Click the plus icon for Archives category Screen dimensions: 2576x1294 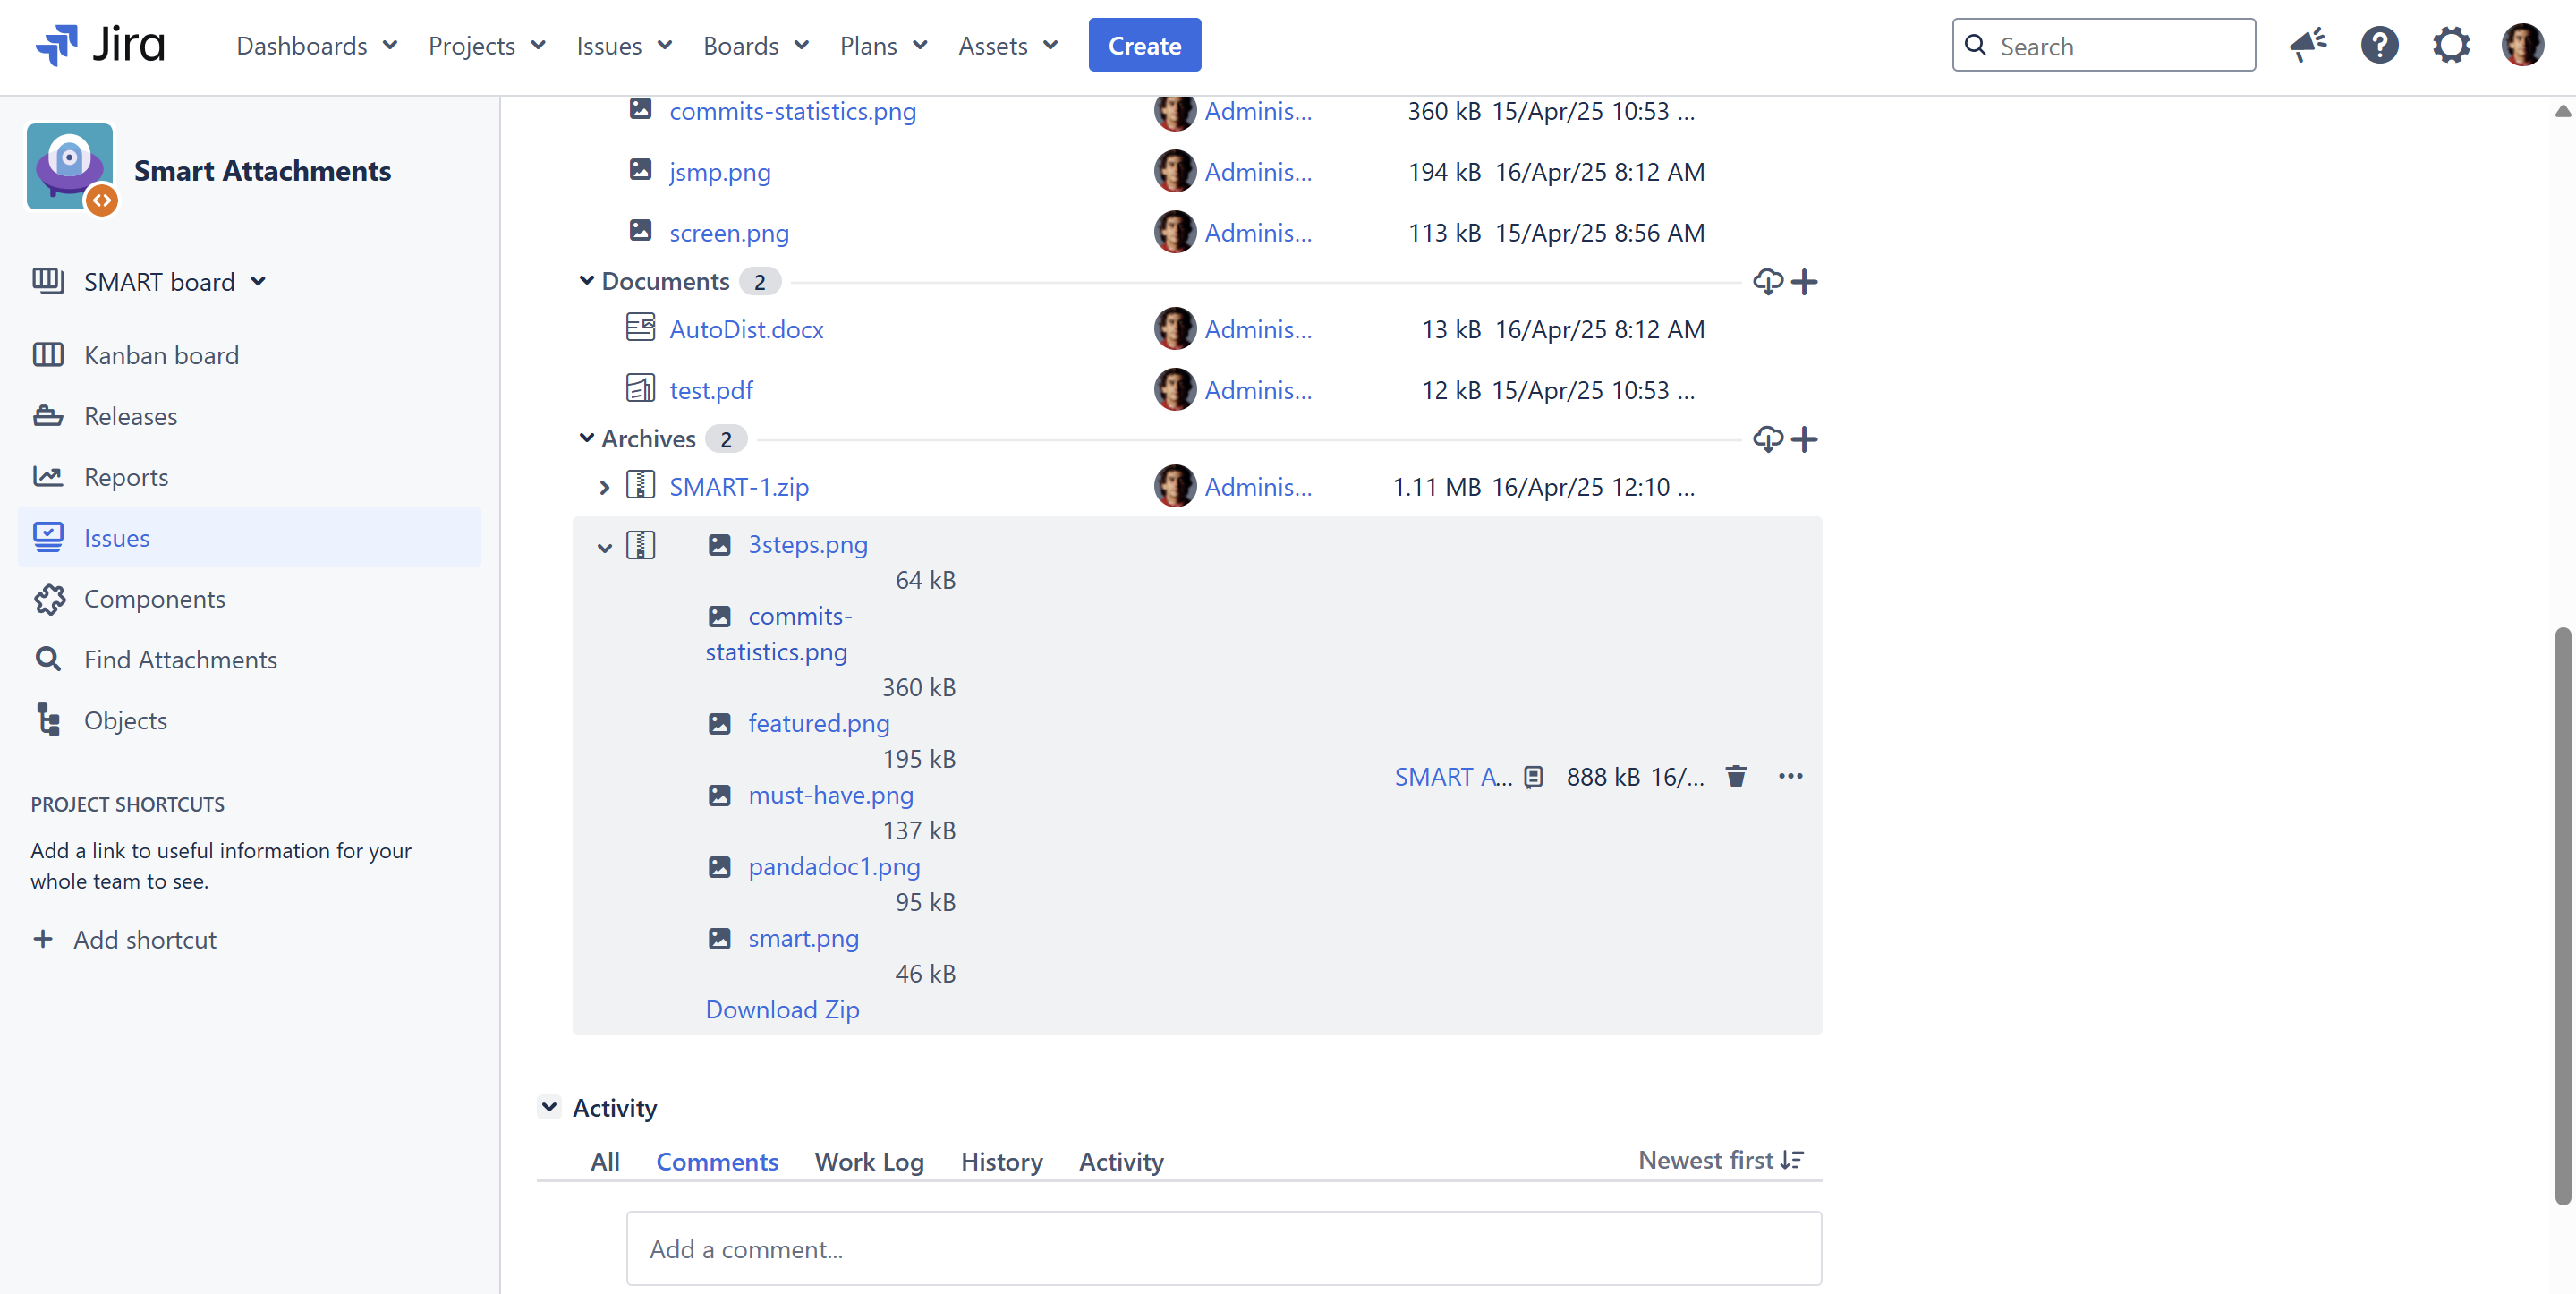tap(1804, 439)
